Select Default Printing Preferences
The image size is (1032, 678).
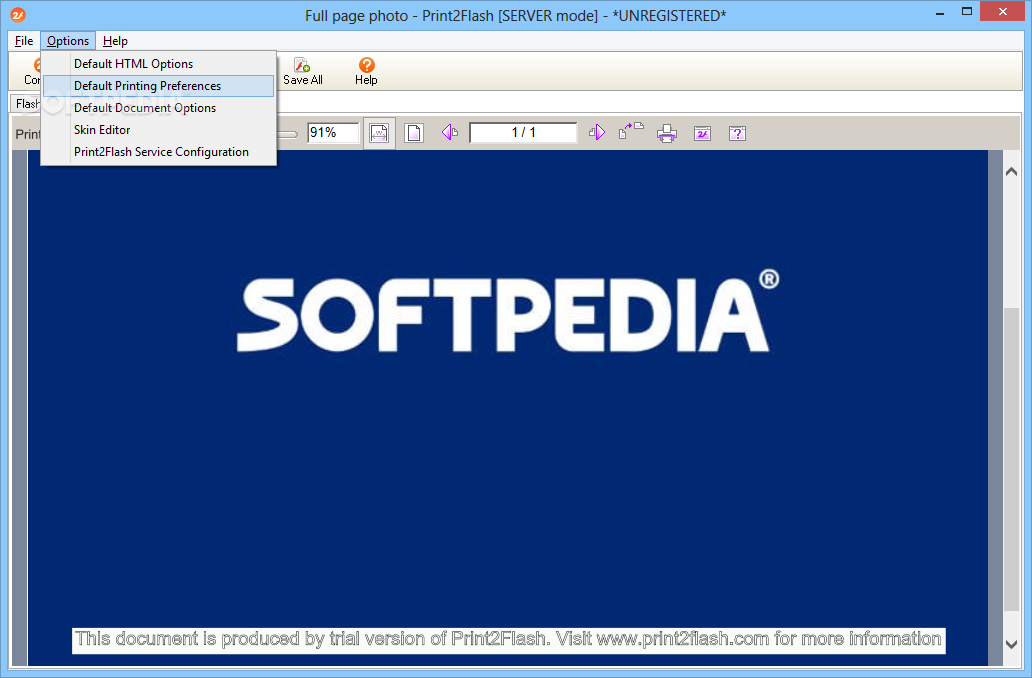pos(158,86)
